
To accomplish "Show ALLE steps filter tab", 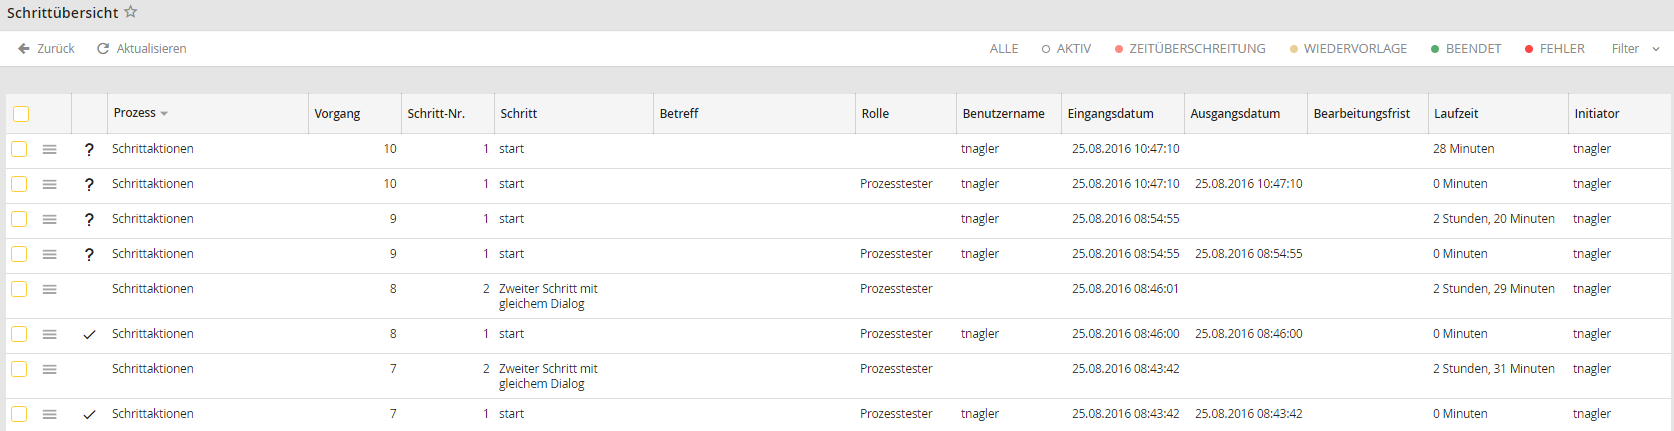I will point(1004,48).
